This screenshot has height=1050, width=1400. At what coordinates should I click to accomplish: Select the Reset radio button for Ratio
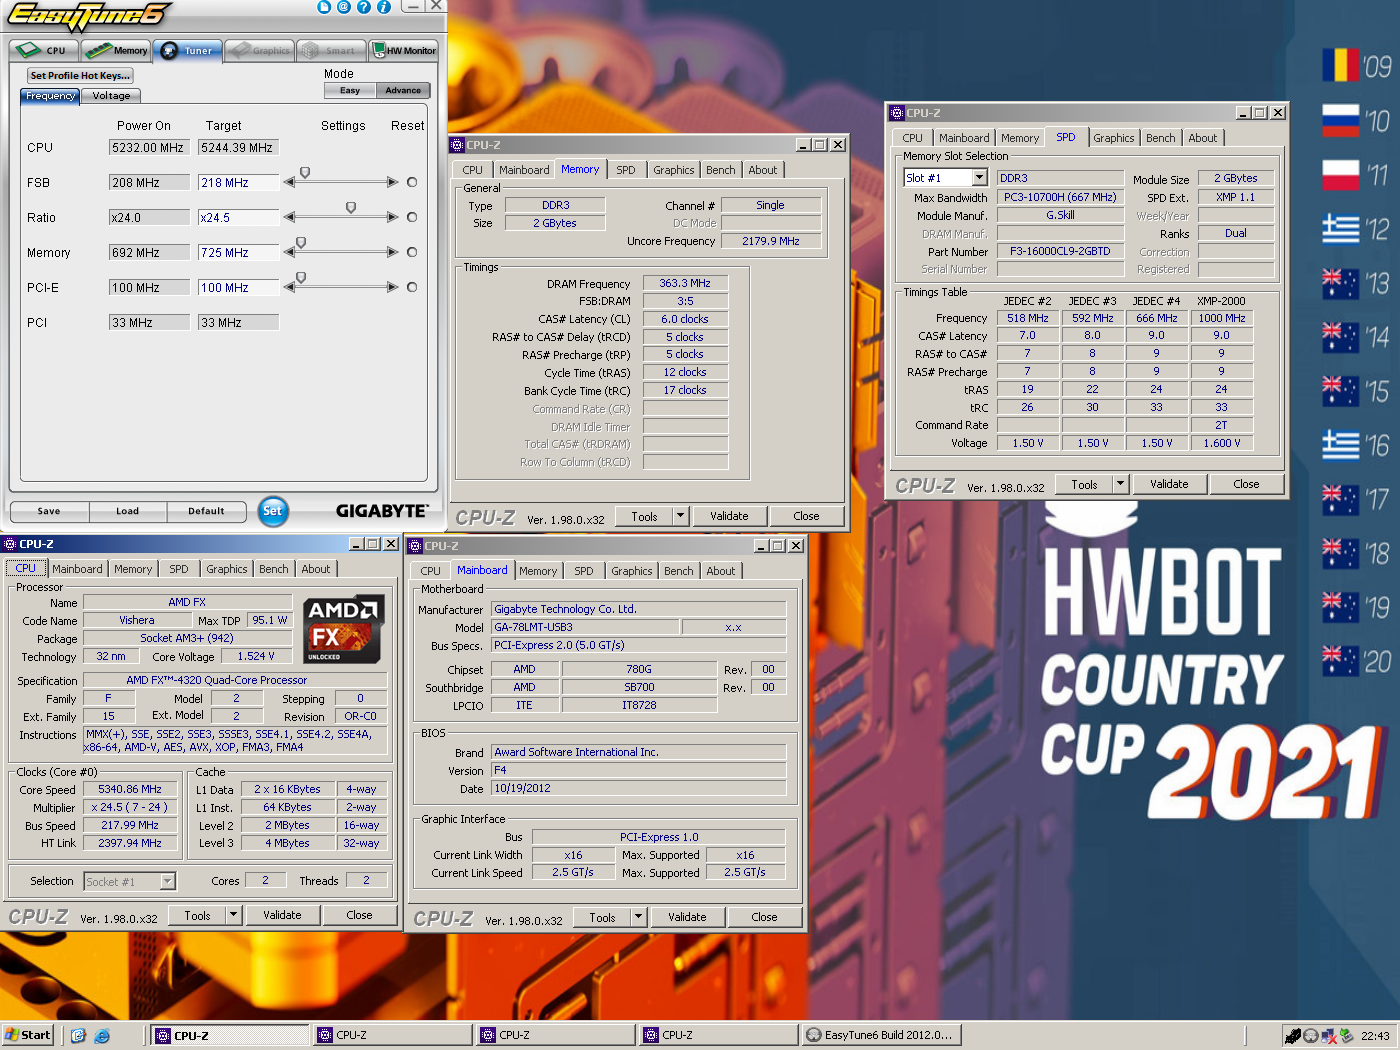coord(412,217)
